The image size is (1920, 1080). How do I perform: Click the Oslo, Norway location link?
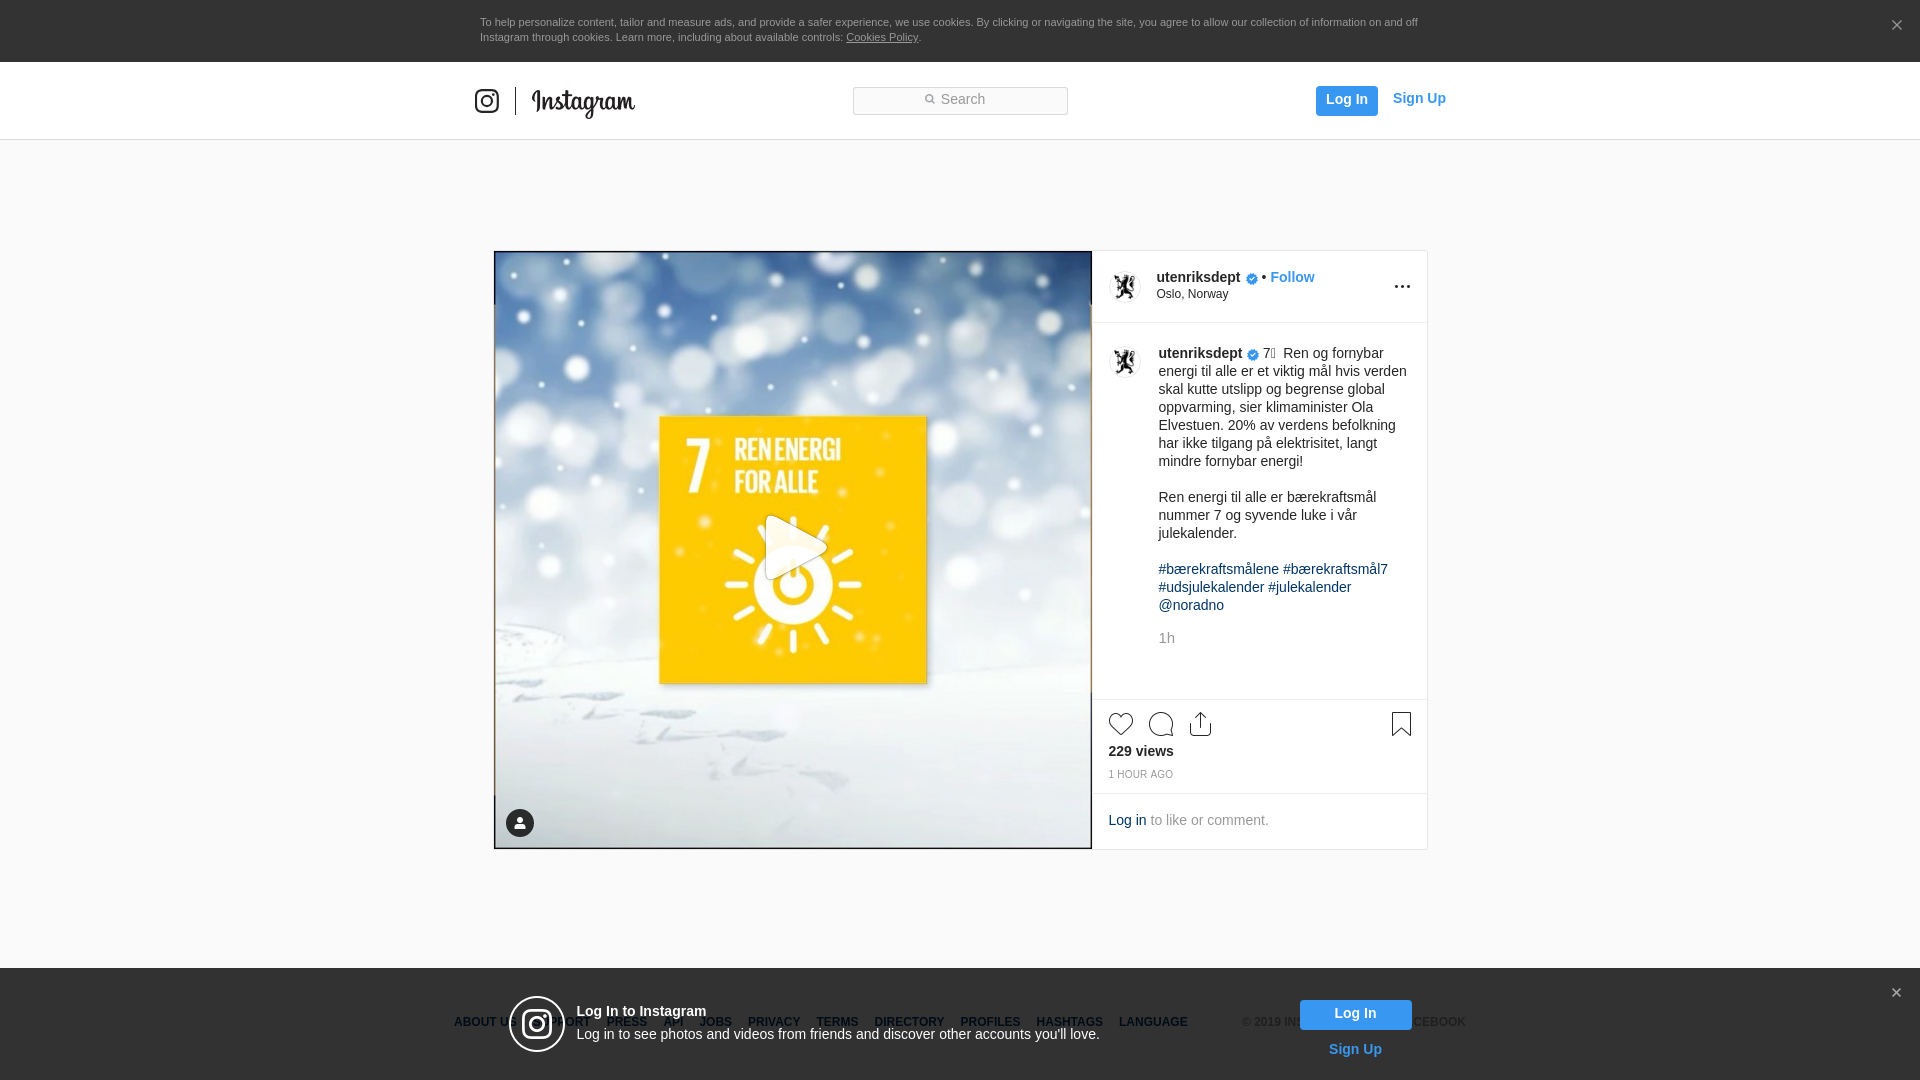click(1192, 294)
